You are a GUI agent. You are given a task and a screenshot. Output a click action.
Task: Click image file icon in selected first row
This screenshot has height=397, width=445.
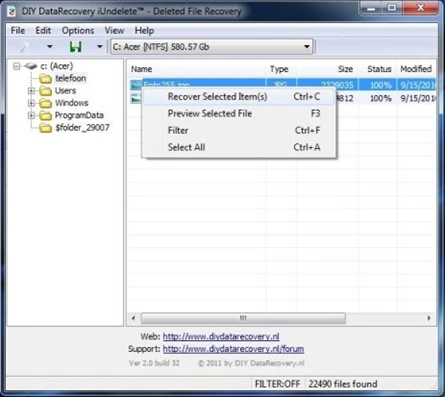click(x=136, y=85)
